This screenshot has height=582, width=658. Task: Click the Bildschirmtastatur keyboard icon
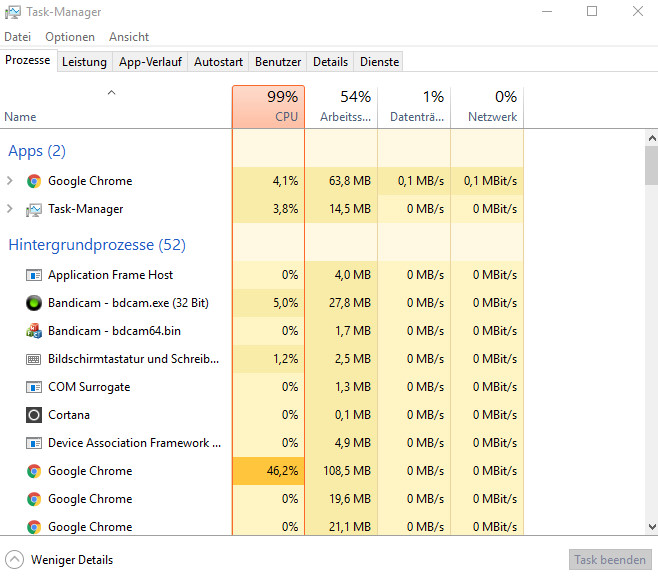click(34, 359)
